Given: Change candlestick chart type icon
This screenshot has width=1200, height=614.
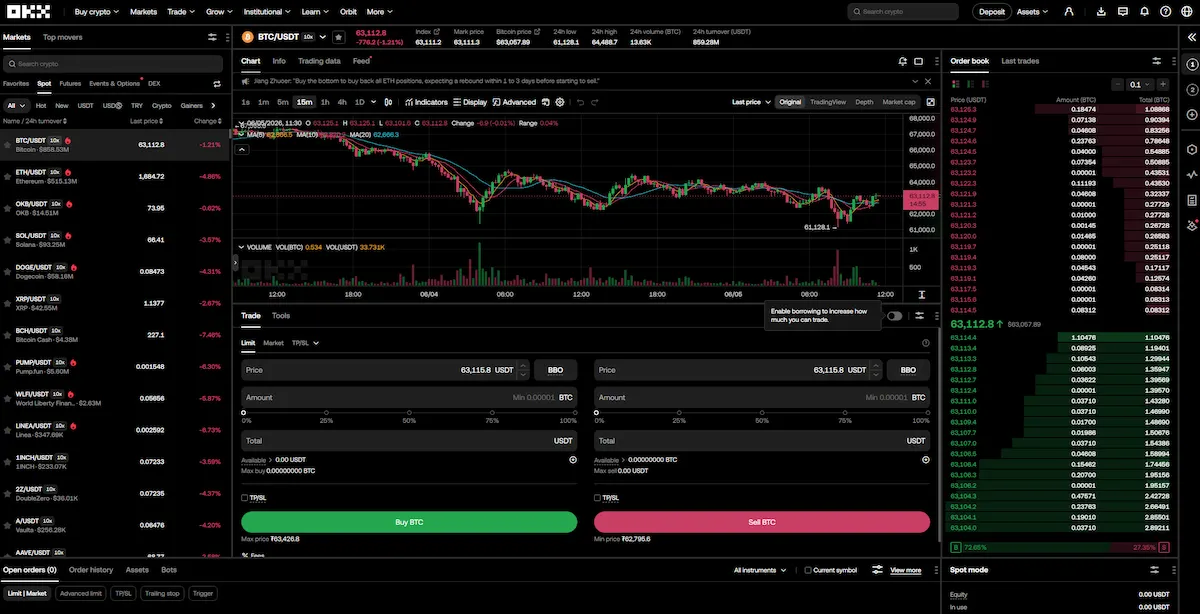Looking at the screenshot, I should click(x=390, y=102).
